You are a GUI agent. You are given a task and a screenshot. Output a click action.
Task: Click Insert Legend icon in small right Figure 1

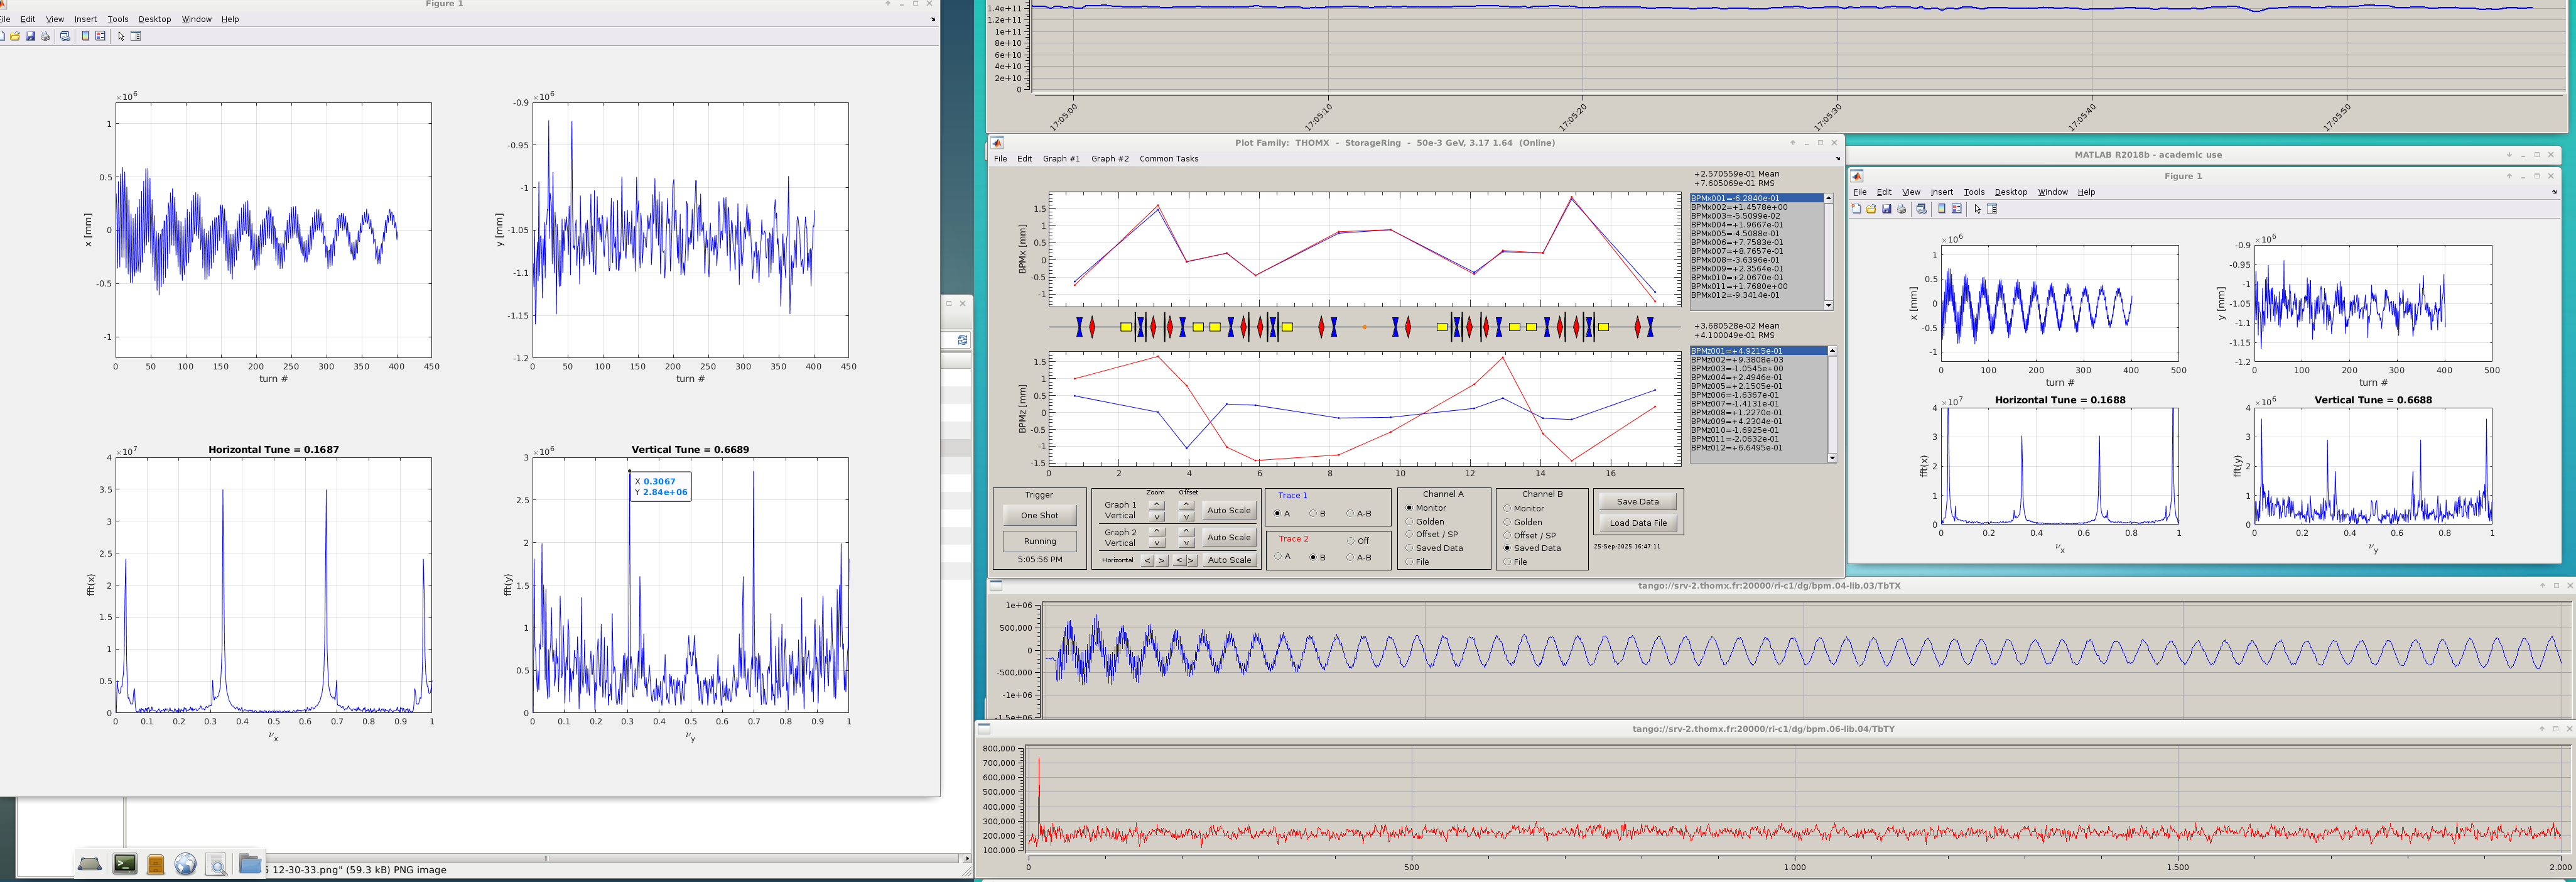(x=1957, y=209)
